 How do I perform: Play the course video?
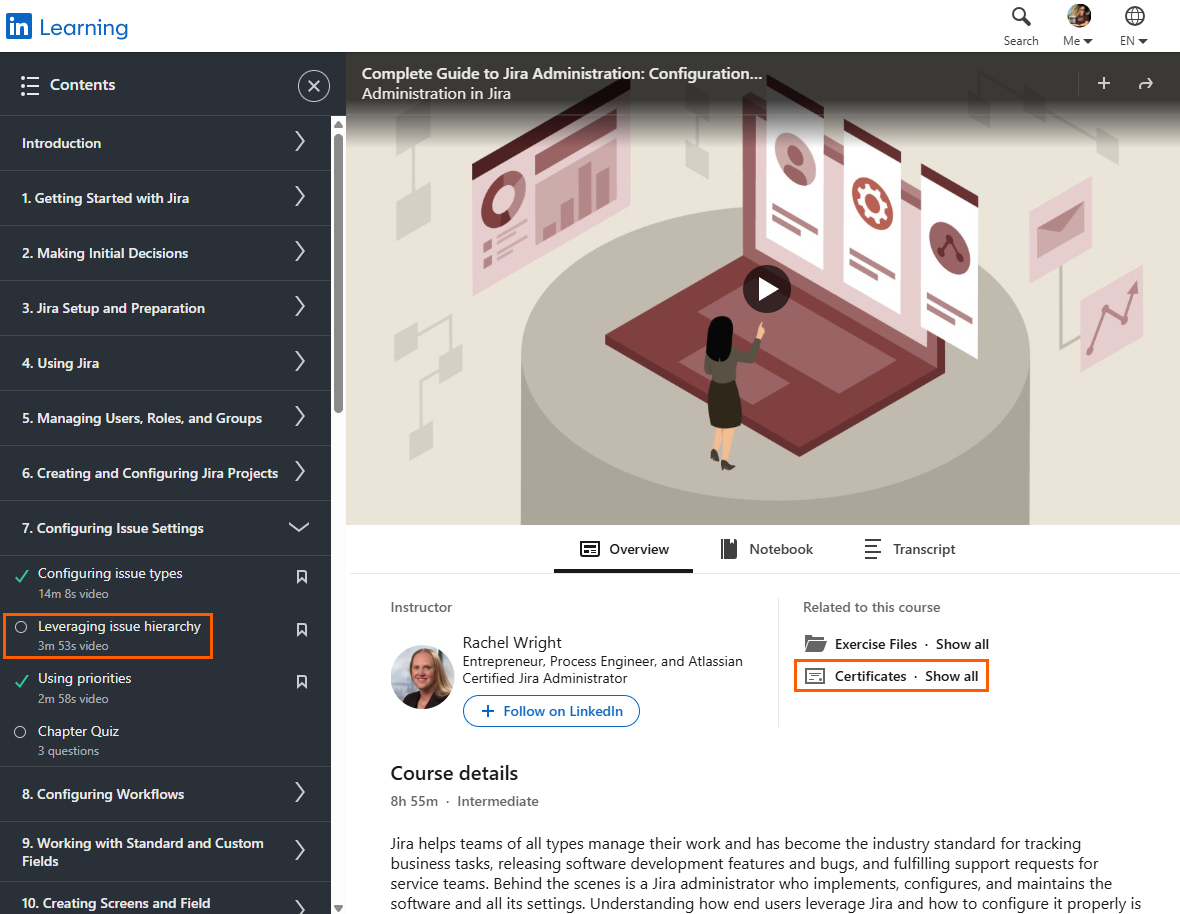pos(766,289)
